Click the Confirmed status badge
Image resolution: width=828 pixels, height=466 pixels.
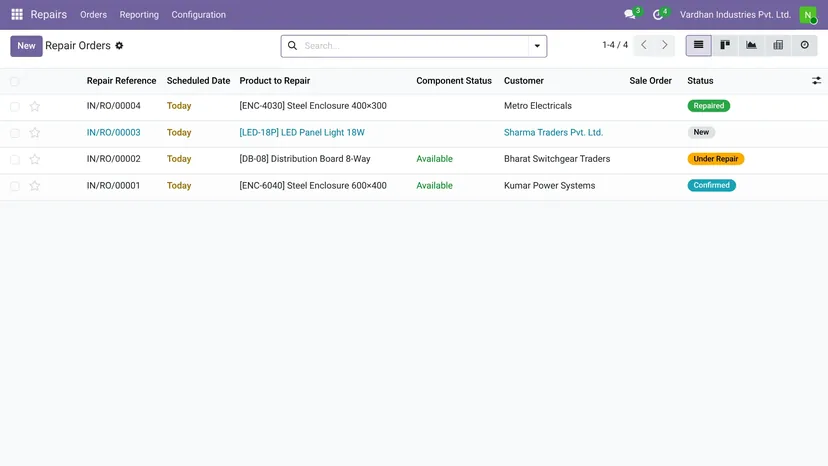711,185
